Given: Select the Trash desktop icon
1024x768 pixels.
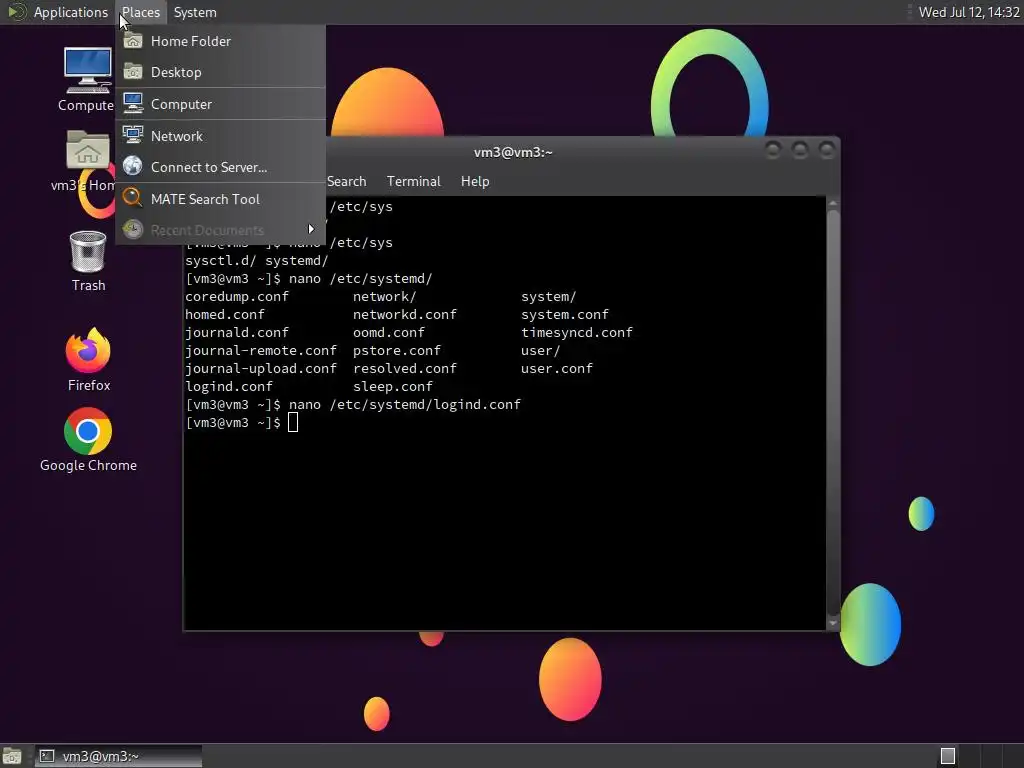Looking at the screenshot, I should [88, 261].
